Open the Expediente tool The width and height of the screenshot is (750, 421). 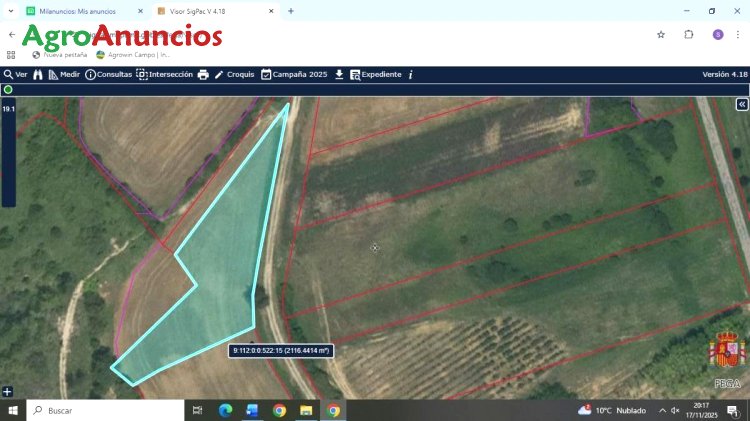pos(375,75)
